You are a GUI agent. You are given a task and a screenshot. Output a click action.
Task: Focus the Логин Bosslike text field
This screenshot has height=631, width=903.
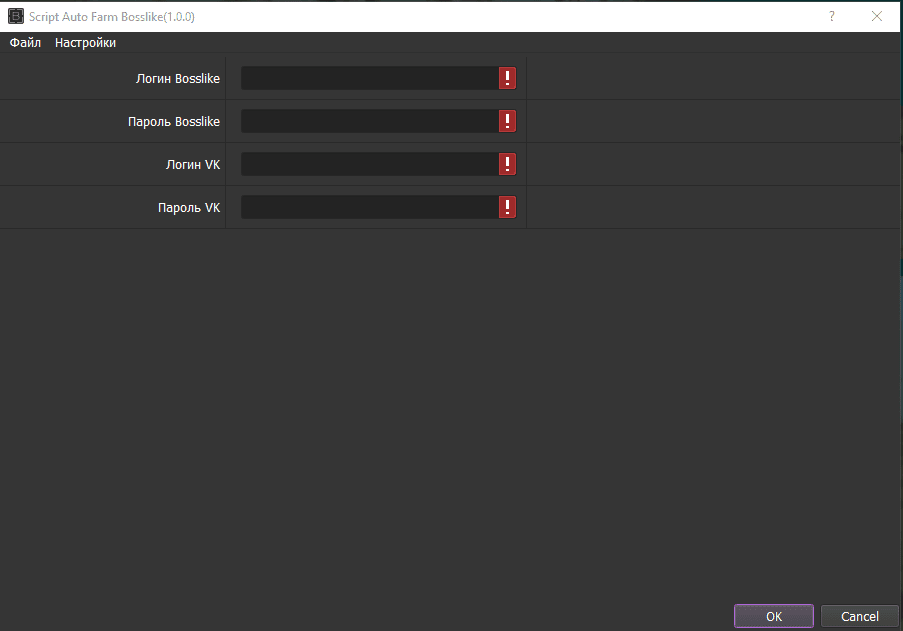369,79
